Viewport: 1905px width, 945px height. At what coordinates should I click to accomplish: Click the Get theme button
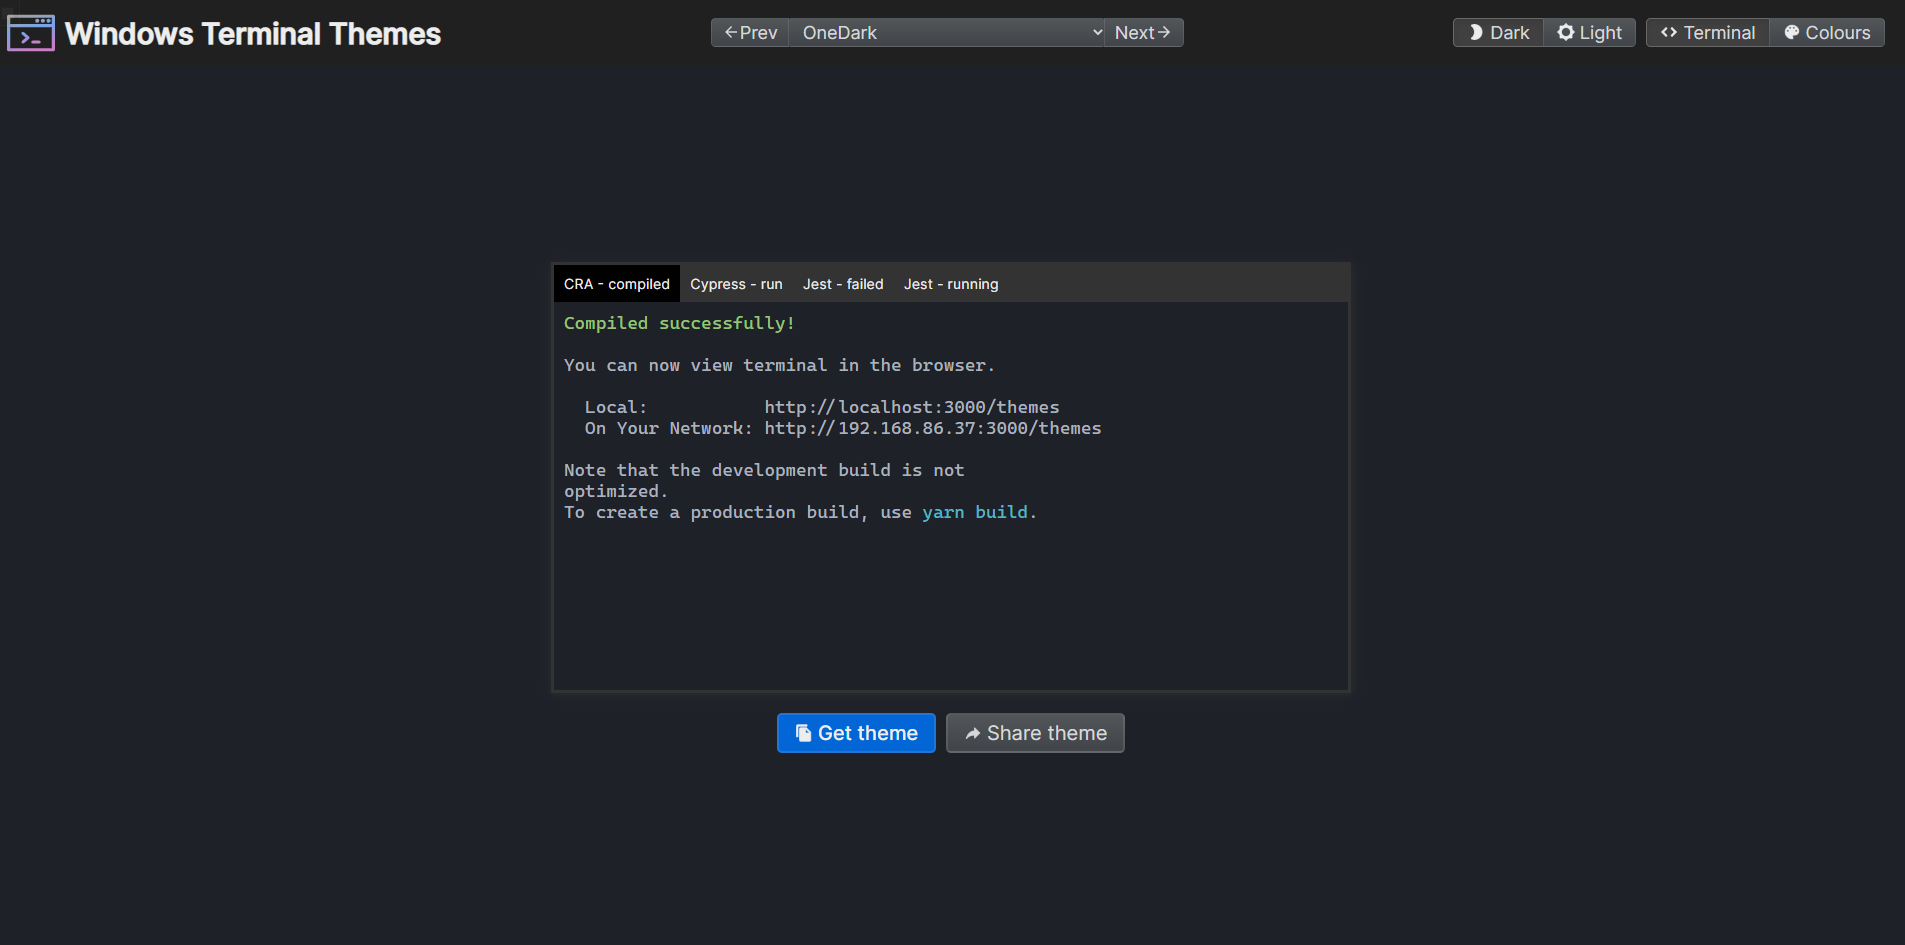click(x=856, y=733)
